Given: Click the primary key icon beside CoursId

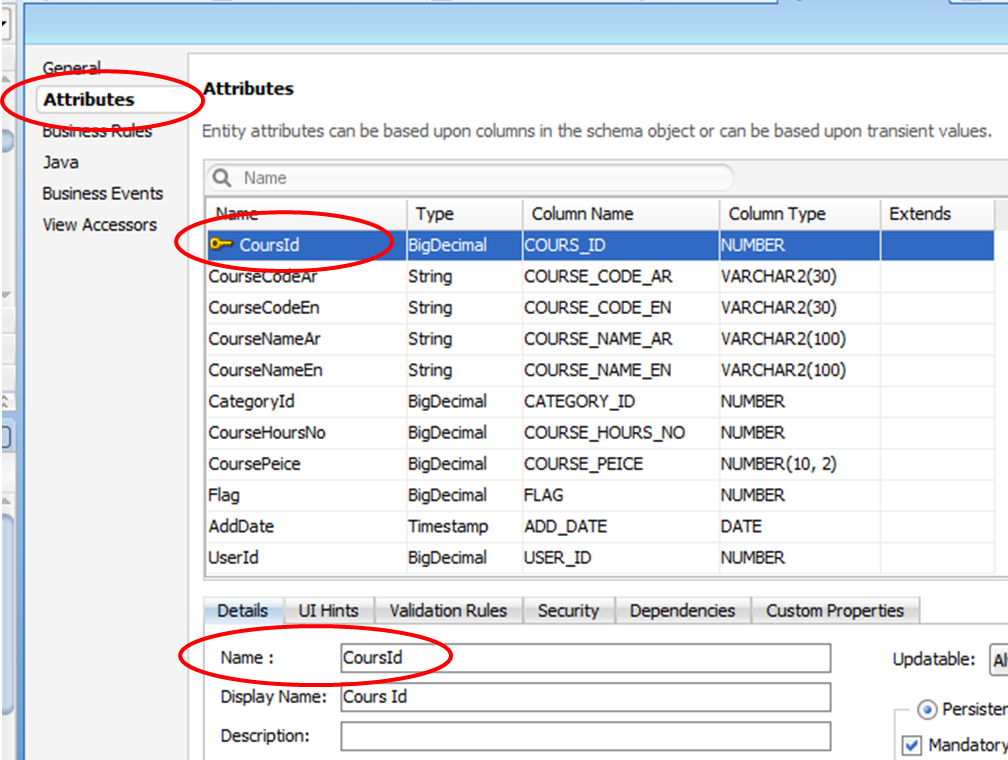Looking at the screenshot, I should (221, 245).
